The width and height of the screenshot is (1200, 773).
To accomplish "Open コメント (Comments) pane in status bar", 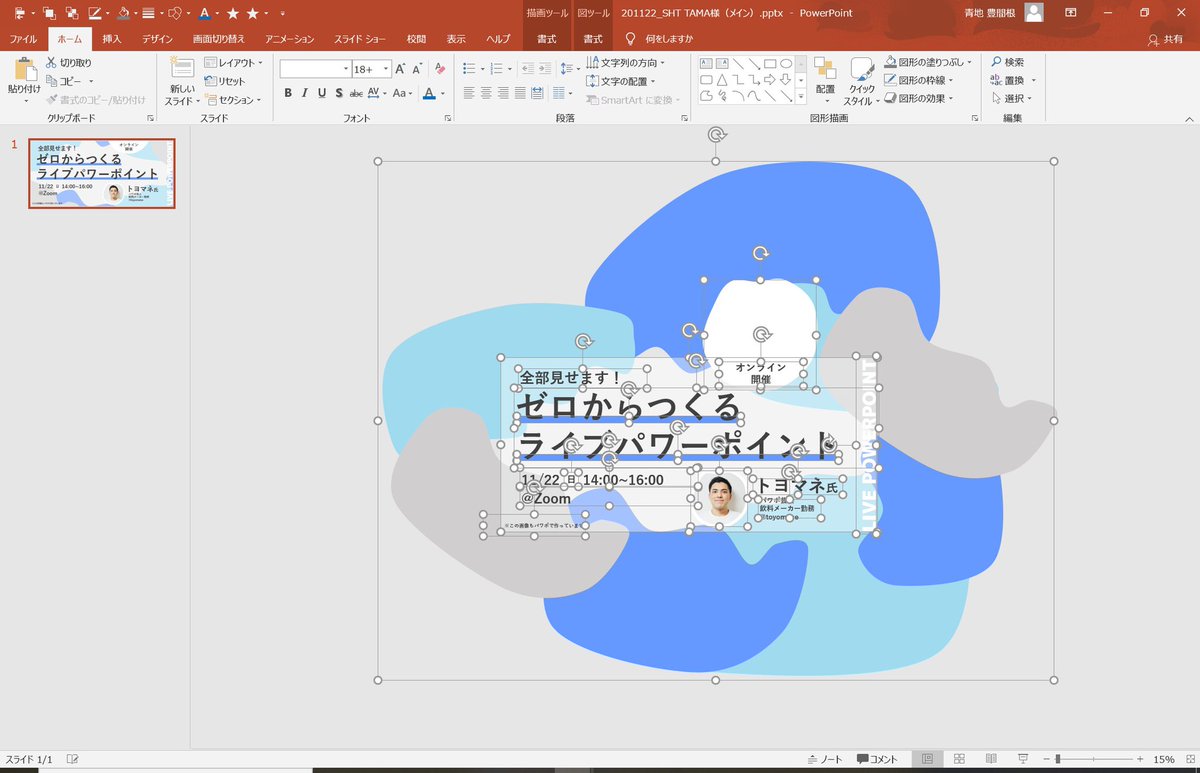I will [x=877, y=759].
